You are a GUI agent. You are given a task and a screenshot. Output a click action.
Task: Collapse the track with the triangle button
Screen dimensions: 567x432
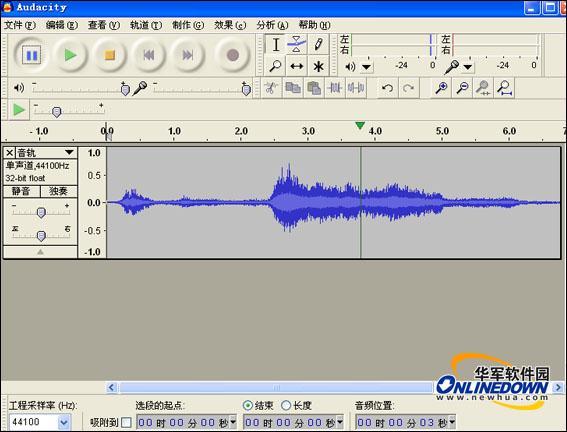pyautogui.click(x=40, y=252)
